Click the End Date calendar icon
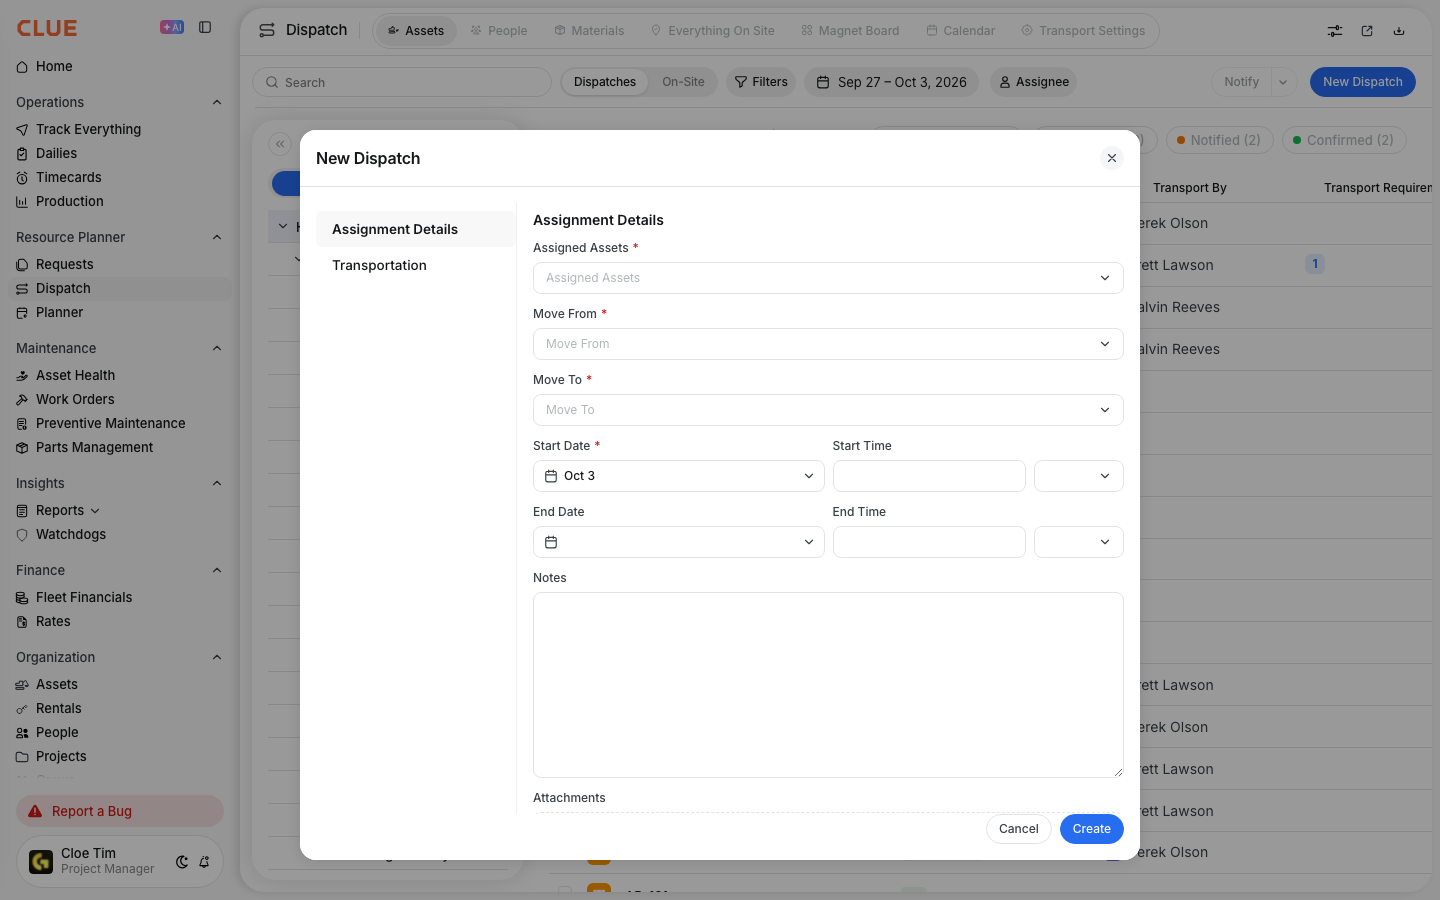Image resolution: width=1440 pixels, height=900 pixels. pos(551,542)
